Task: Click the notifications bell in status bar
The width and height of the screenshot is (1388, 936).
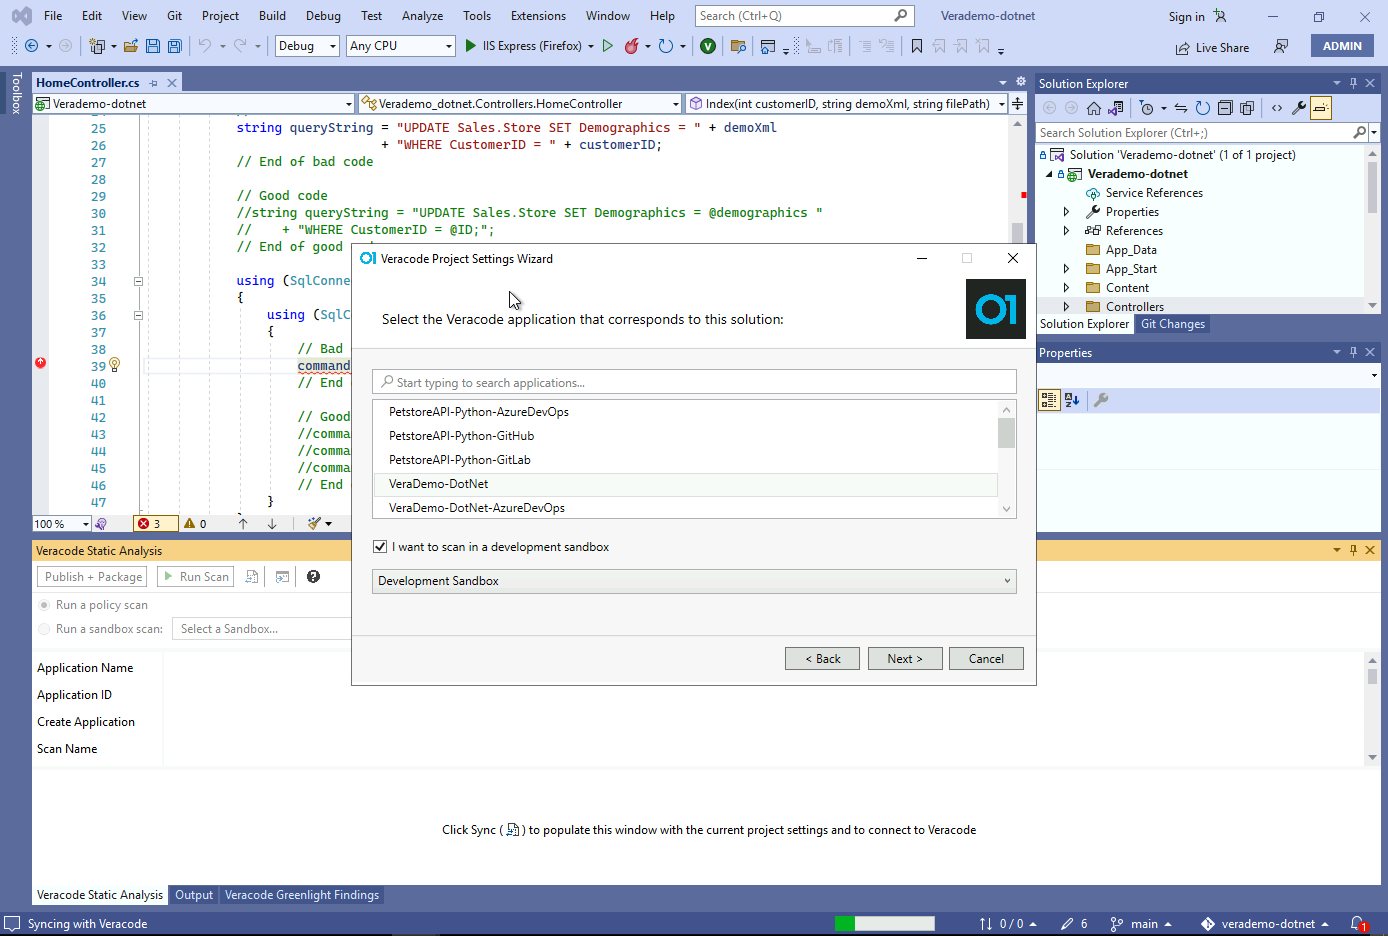Action: tap(1358, 924)
